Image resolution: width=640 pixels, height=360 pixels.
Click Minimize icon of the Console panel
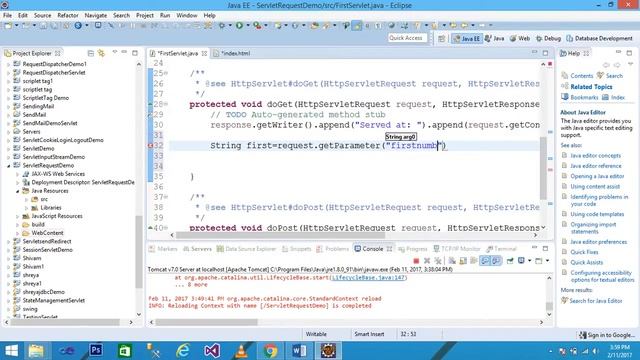(534, 248)
